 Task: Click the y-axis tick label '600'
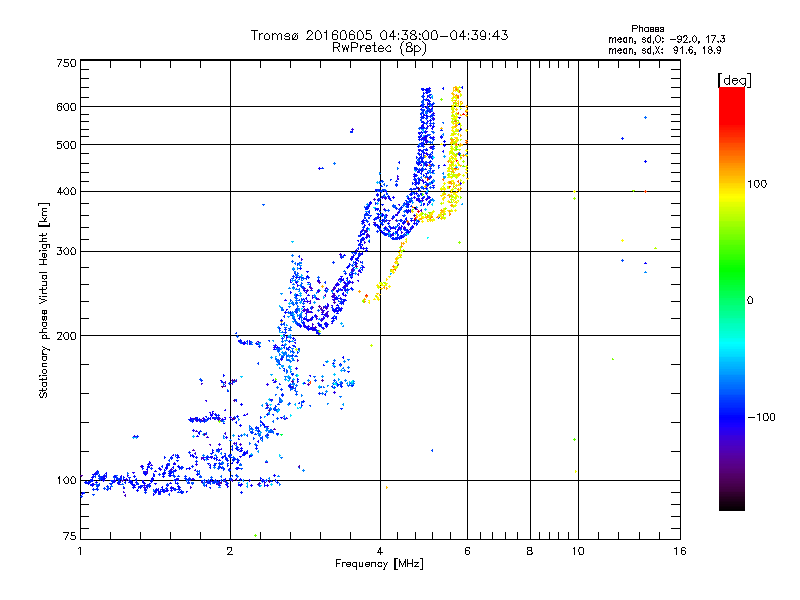pos(67,107)
